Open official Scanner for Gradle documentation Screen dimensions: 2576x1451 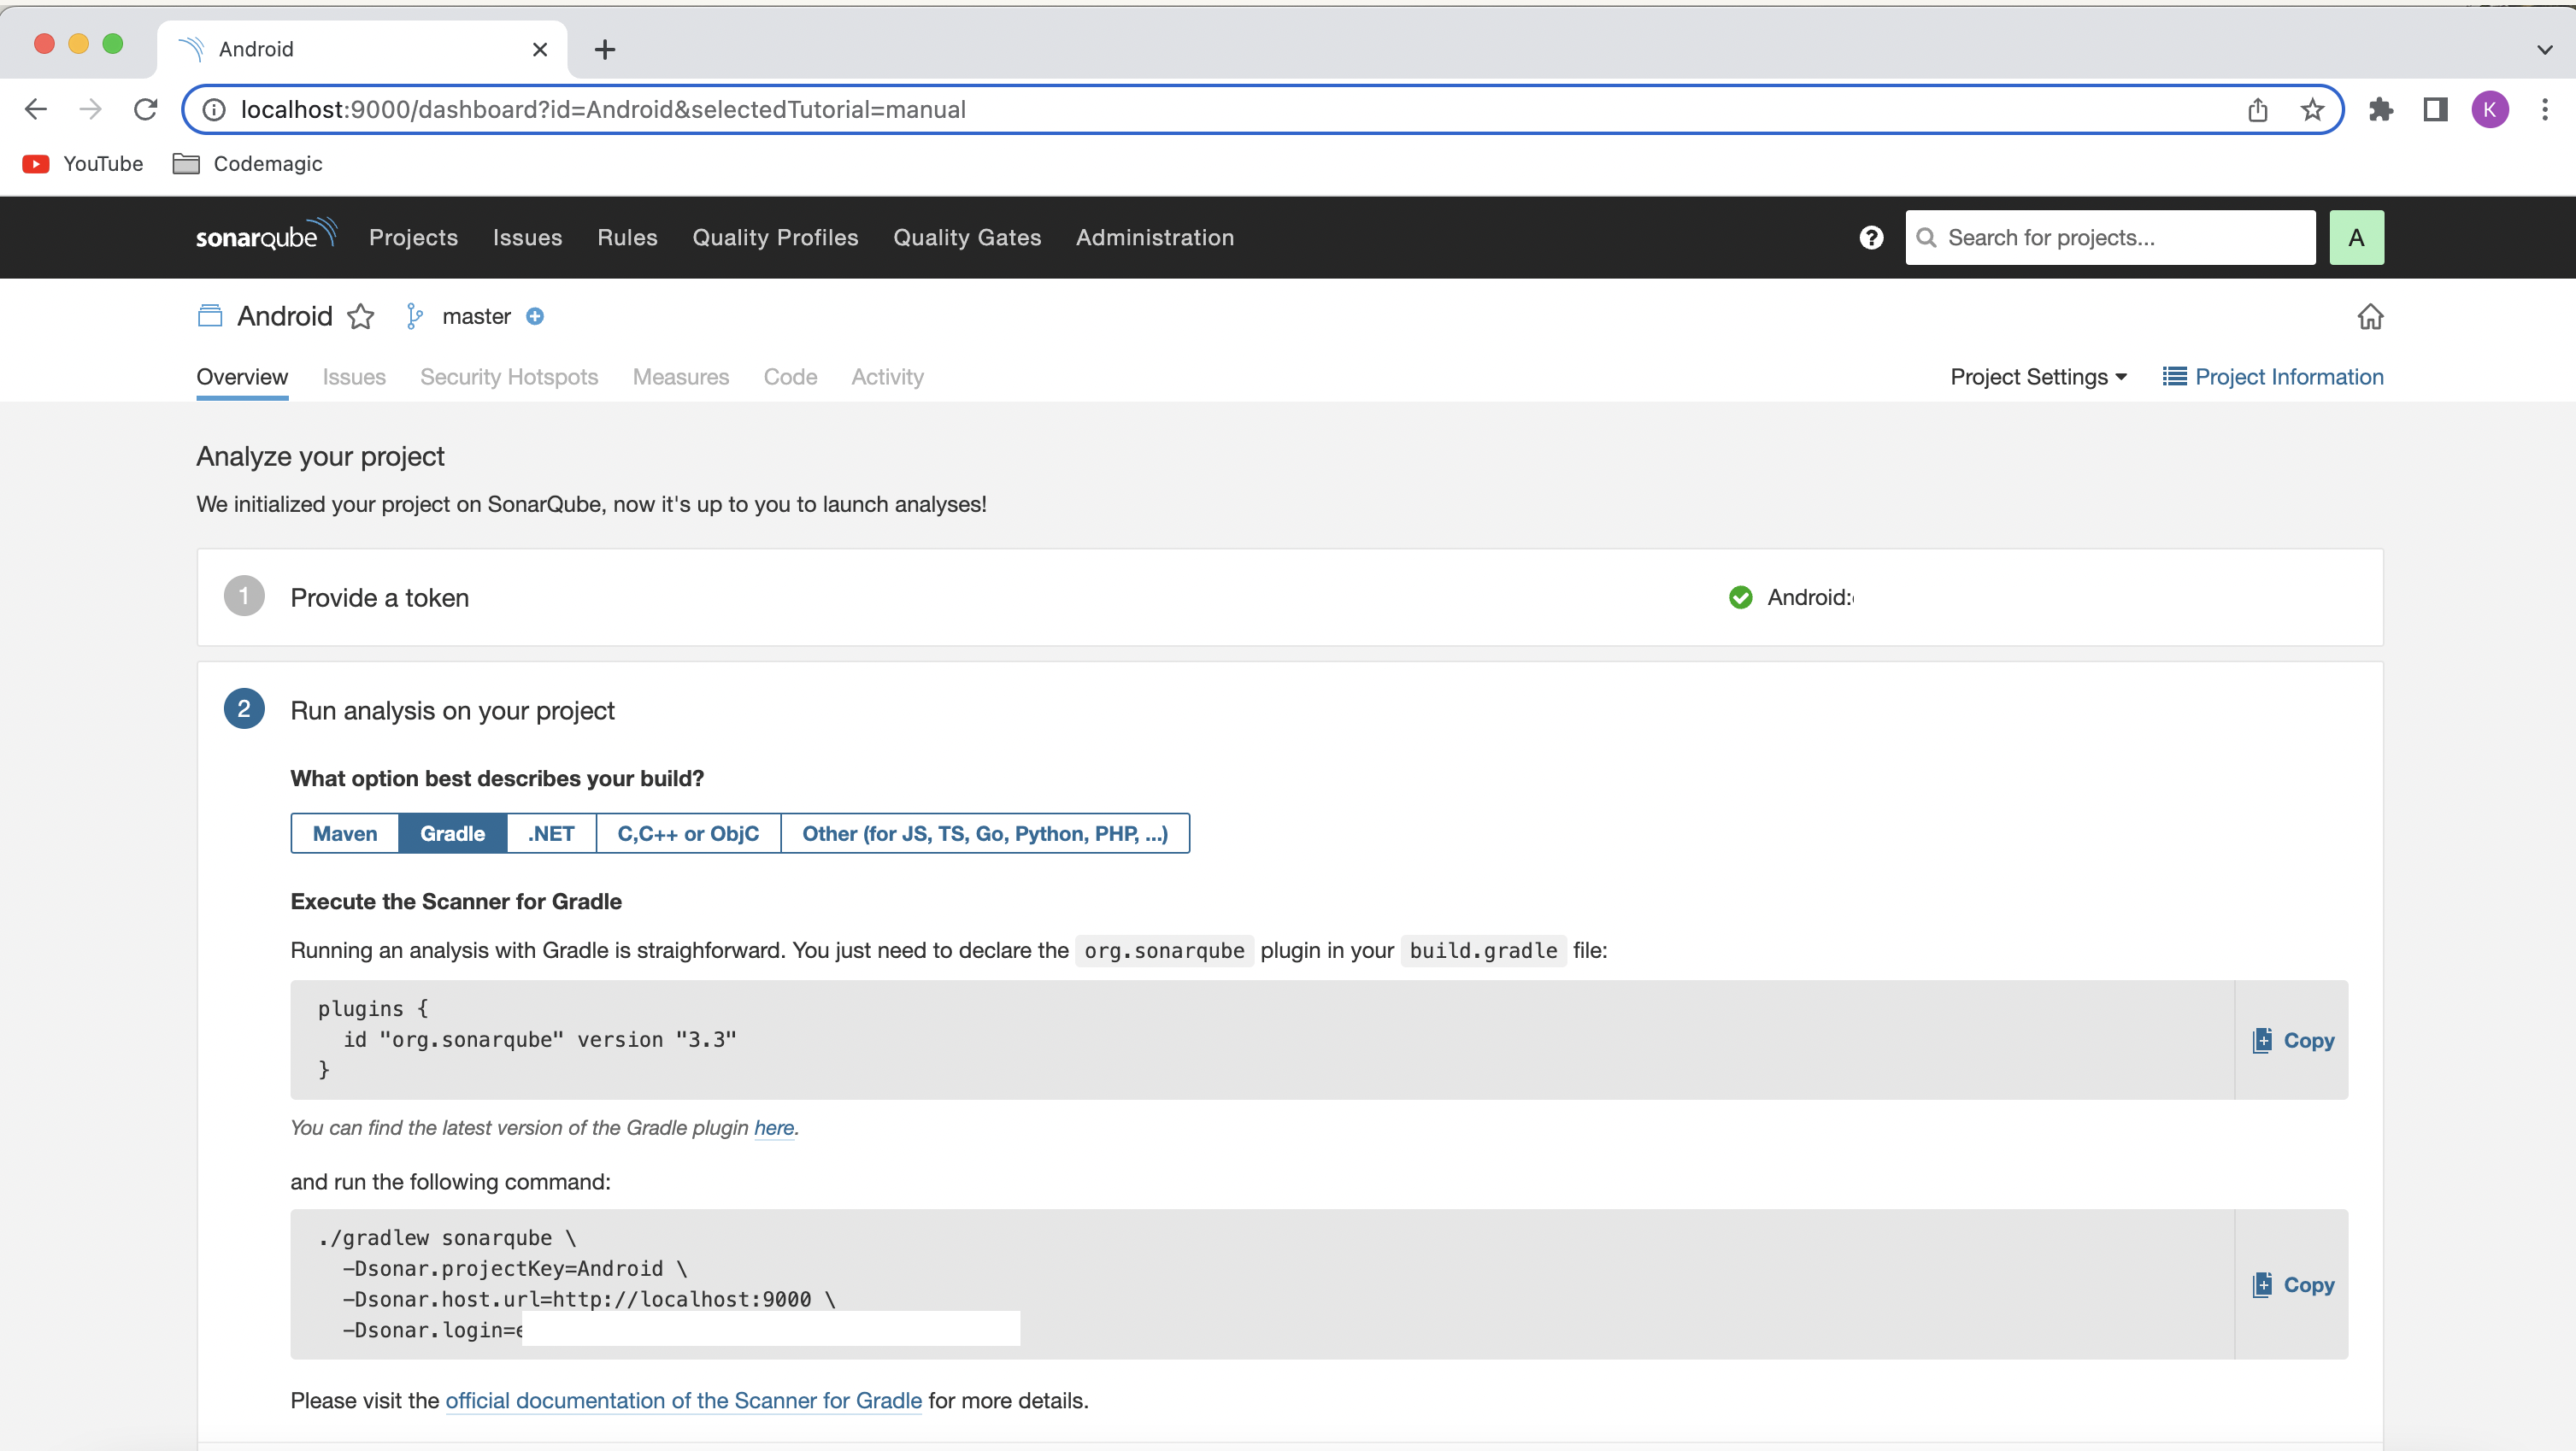683,1400
